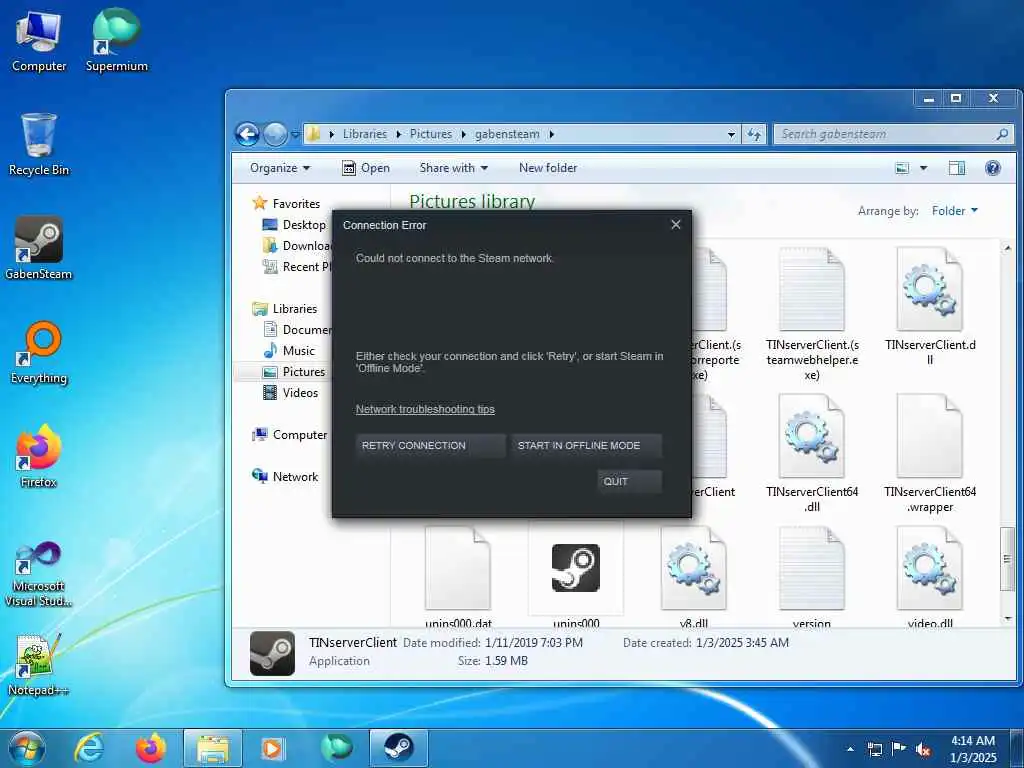Open Explorer Help question mark icon
Screen dimensions: 1024x768
click(993, 168)
